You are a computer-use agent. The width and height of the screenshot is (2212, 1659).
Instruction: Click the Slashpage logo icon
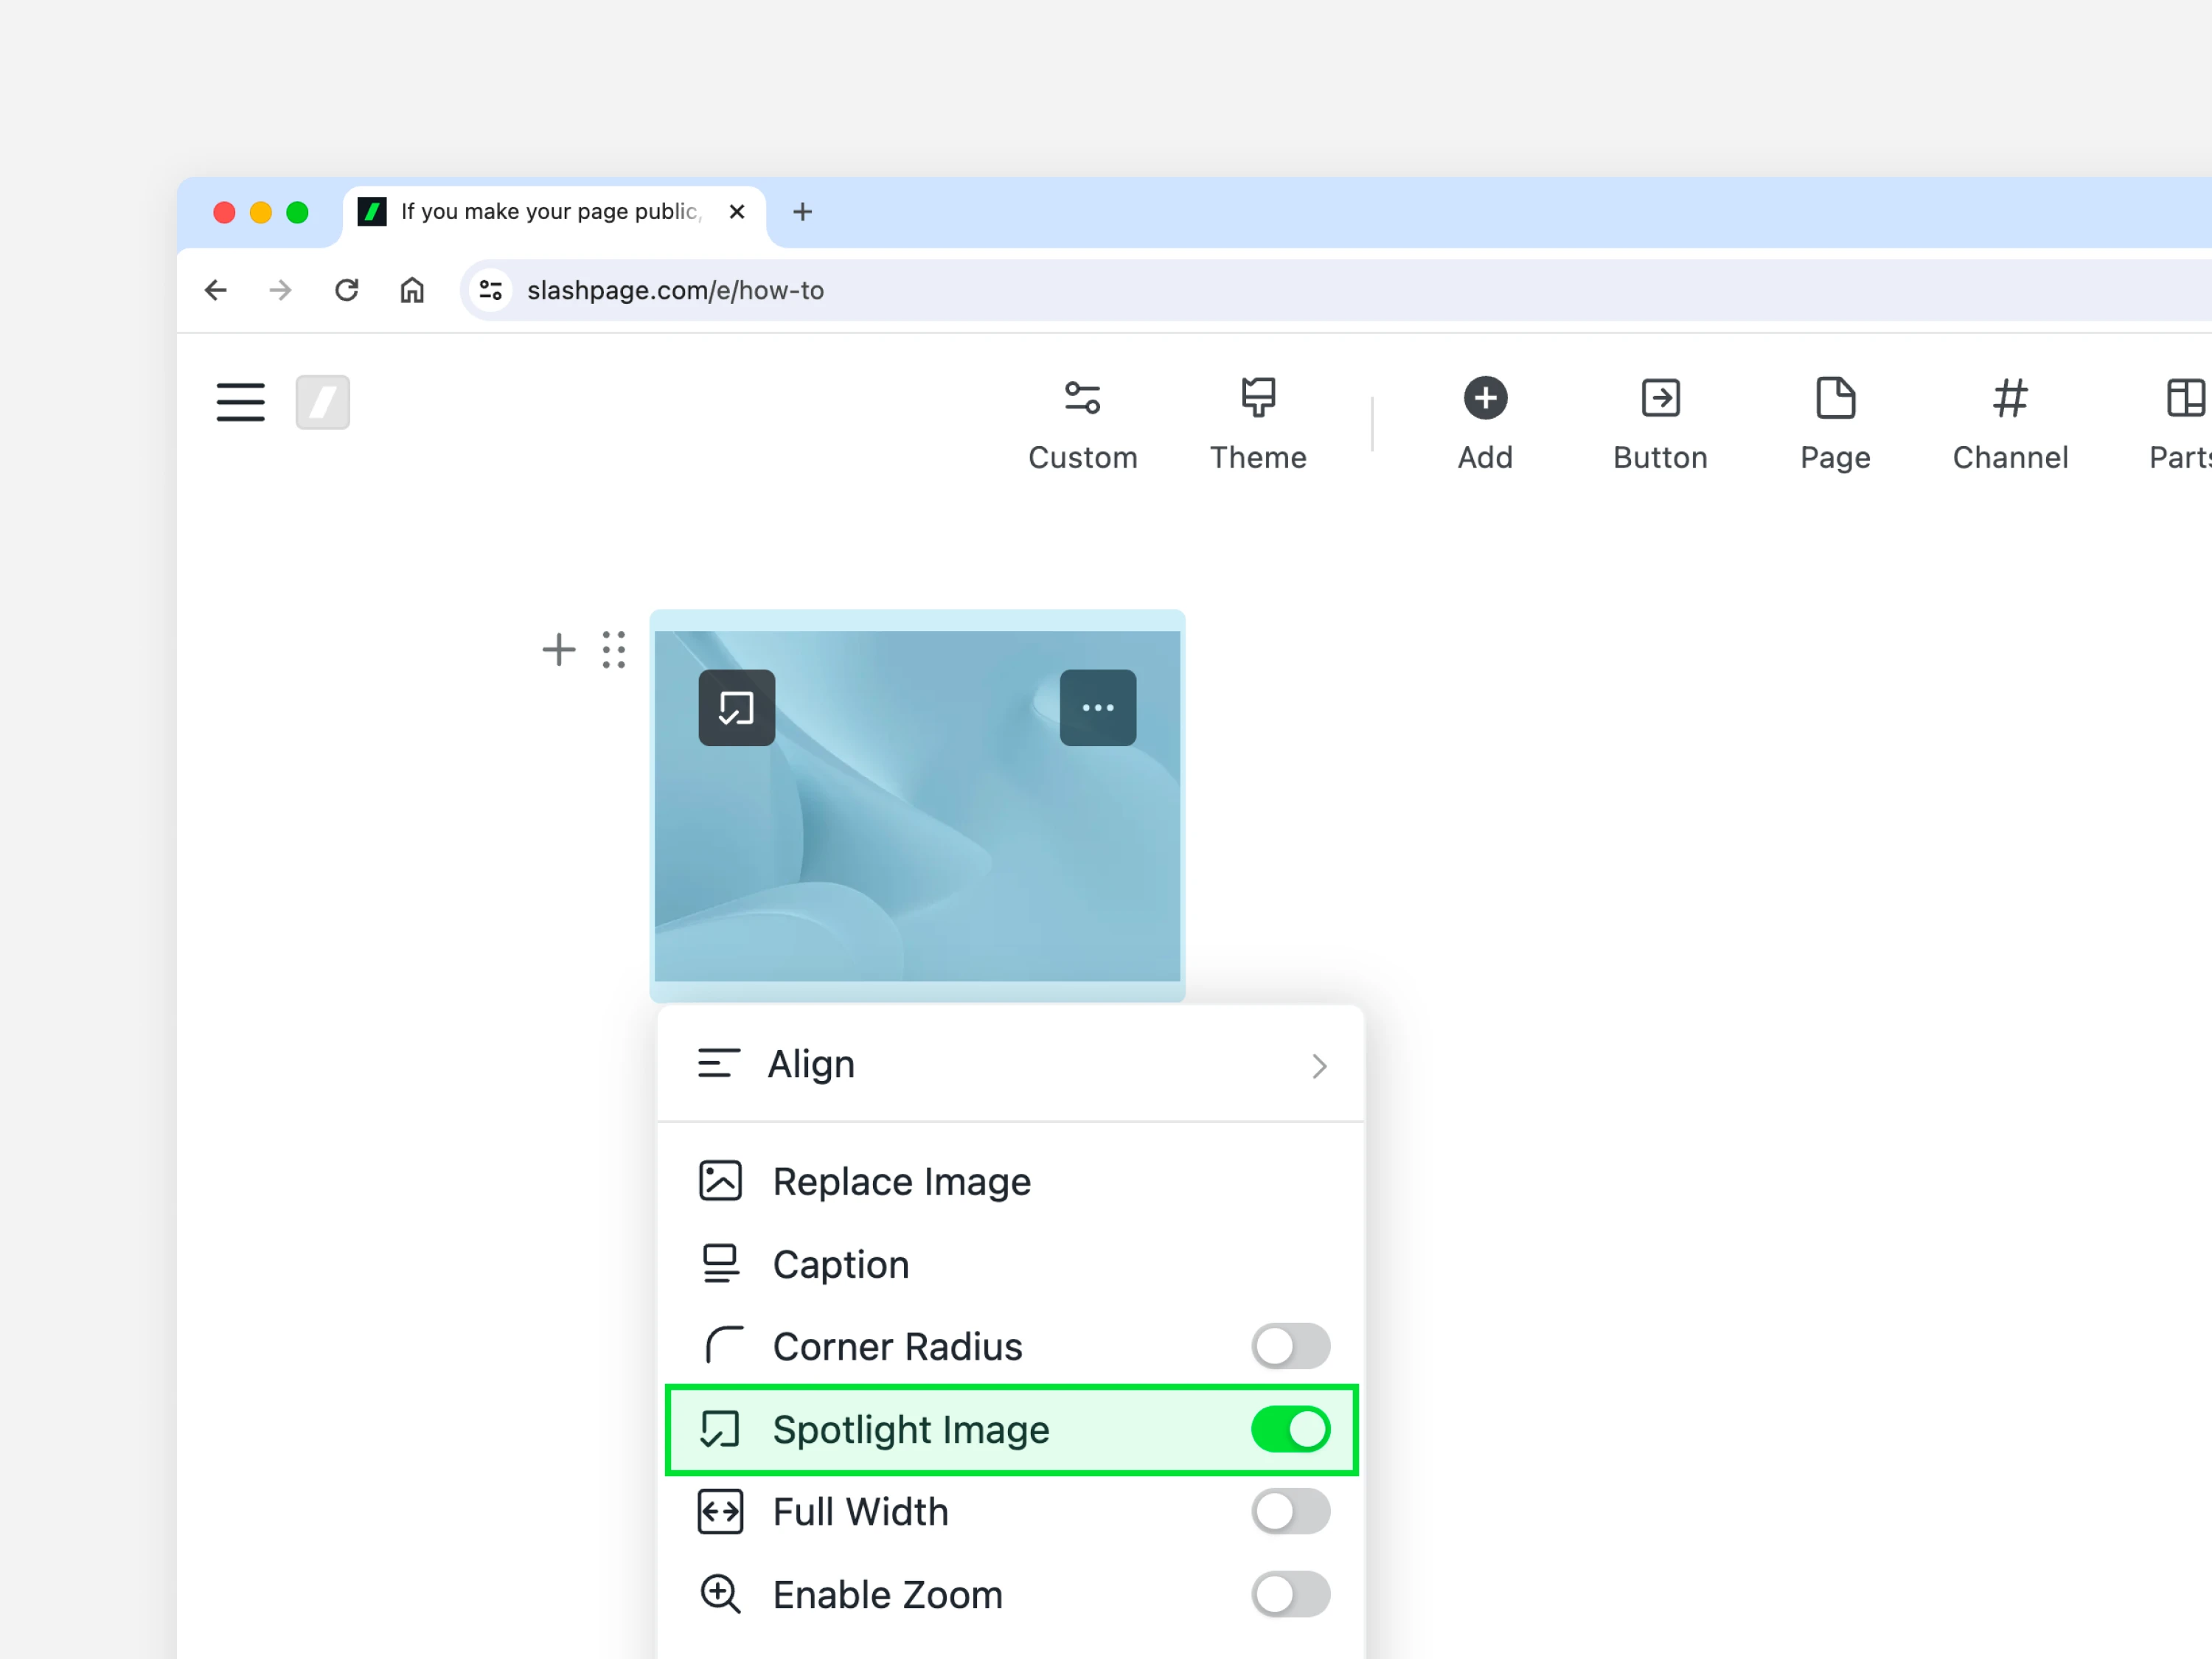click(x=323, y=402)
